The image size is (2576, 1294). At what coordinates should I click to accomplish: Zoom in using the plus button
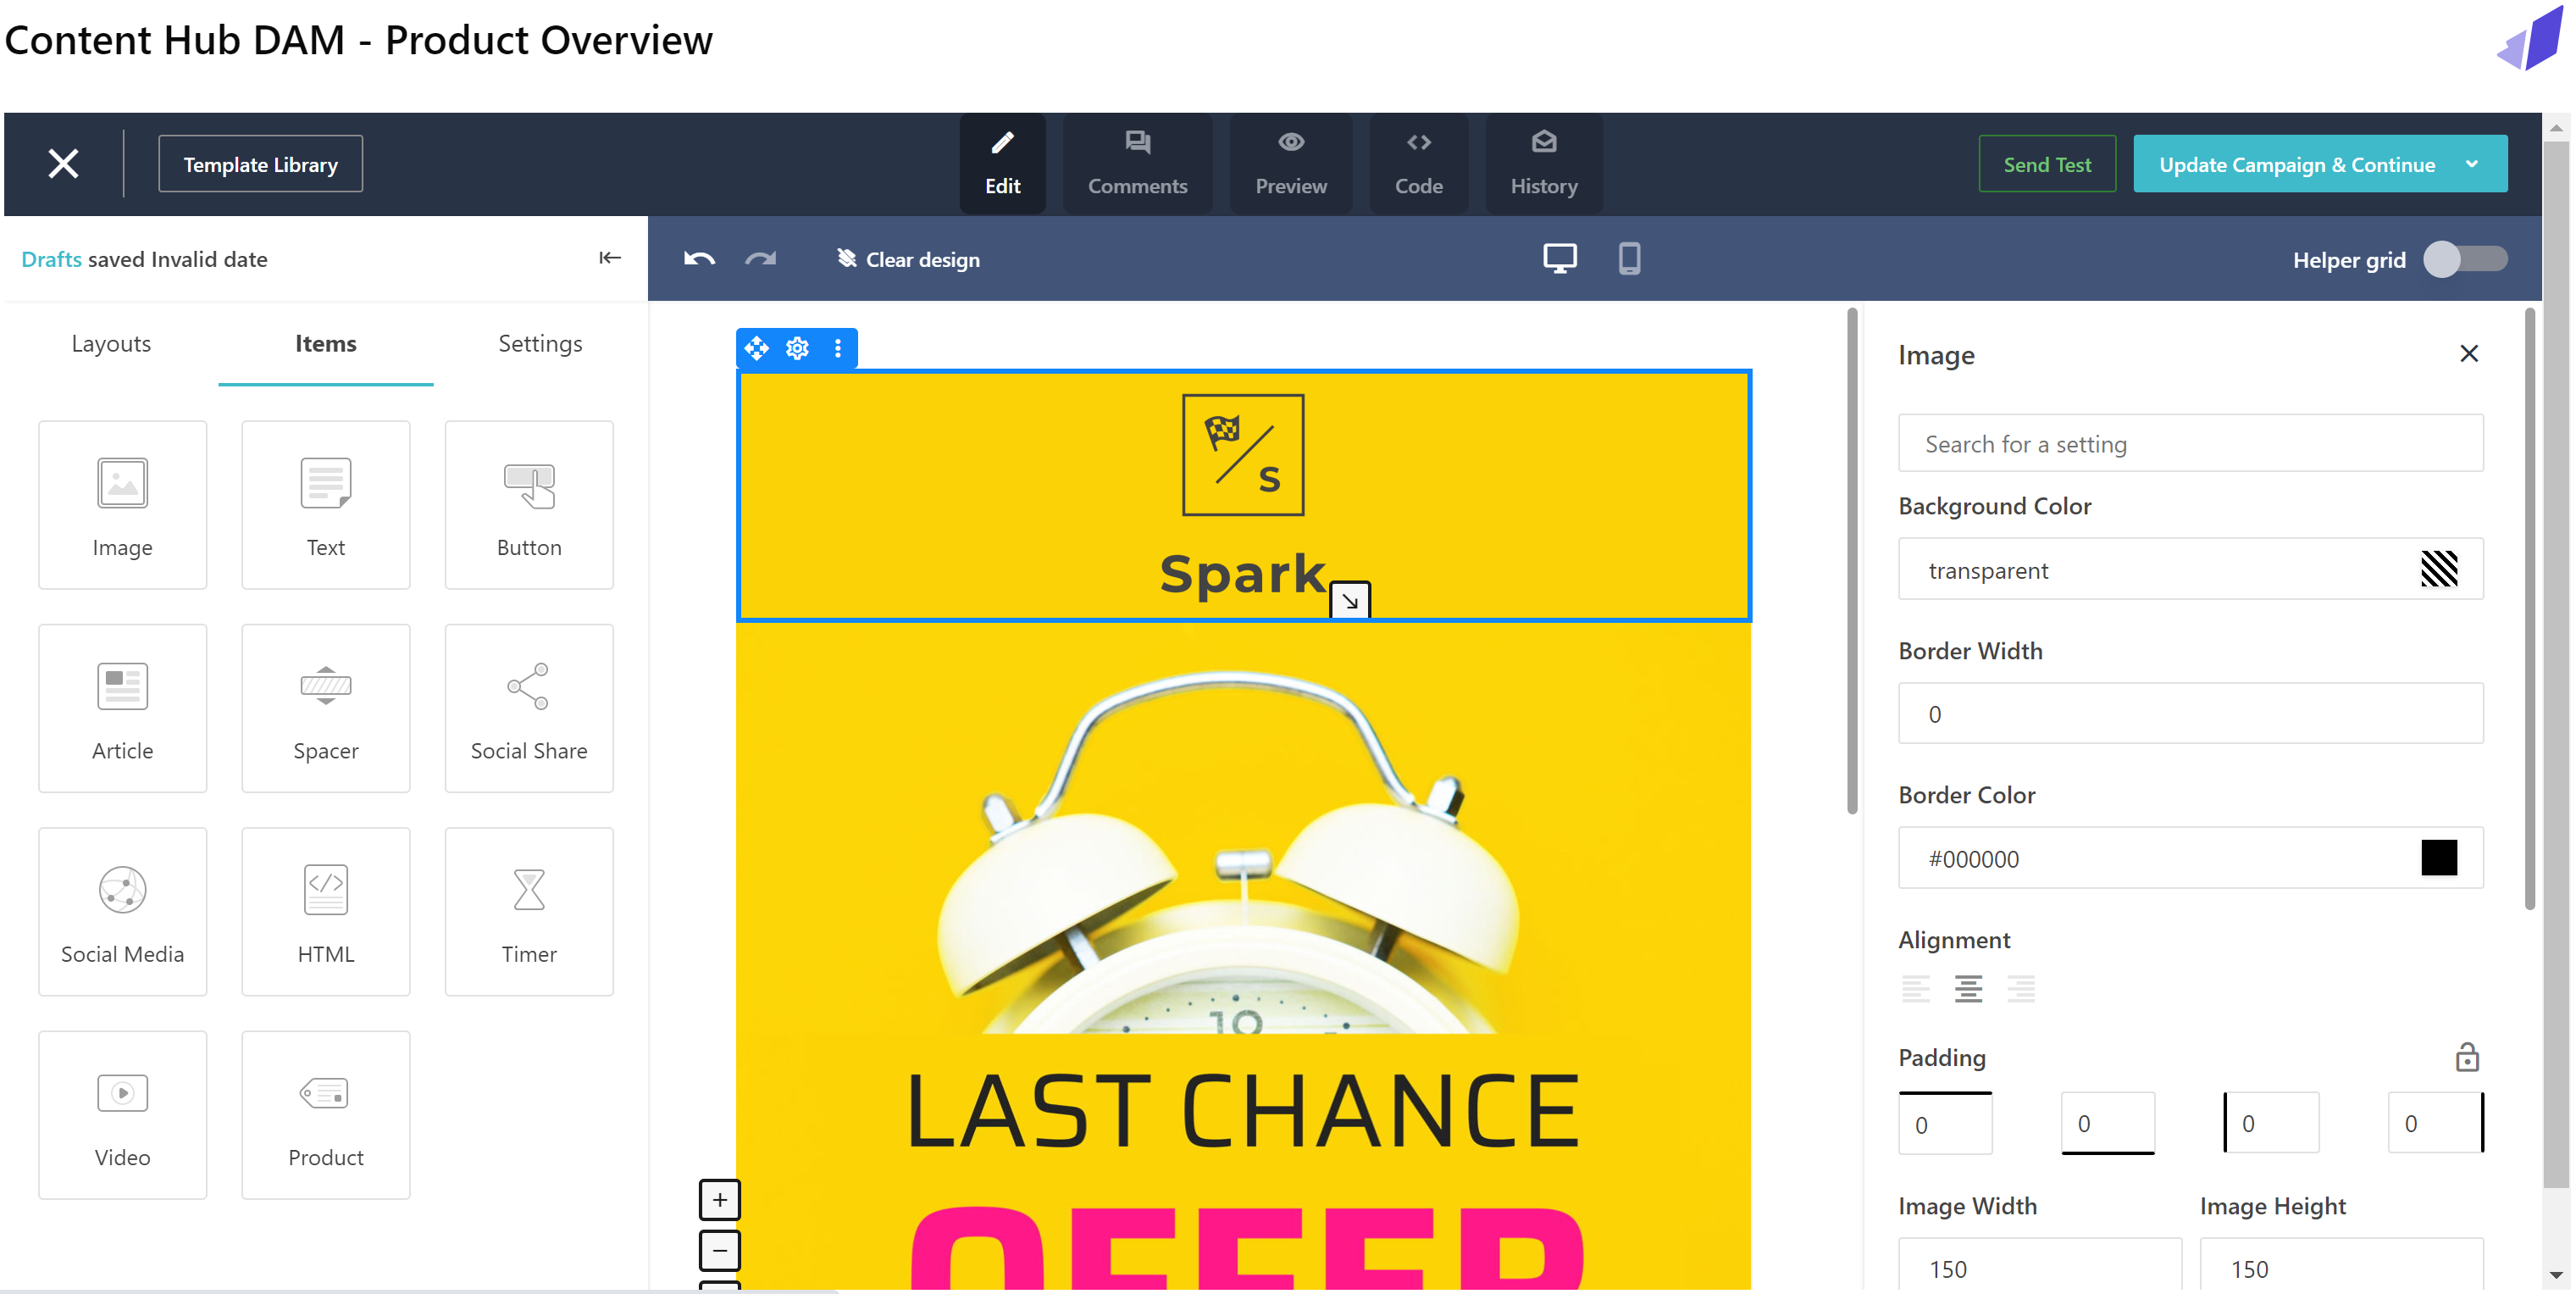719,1200
